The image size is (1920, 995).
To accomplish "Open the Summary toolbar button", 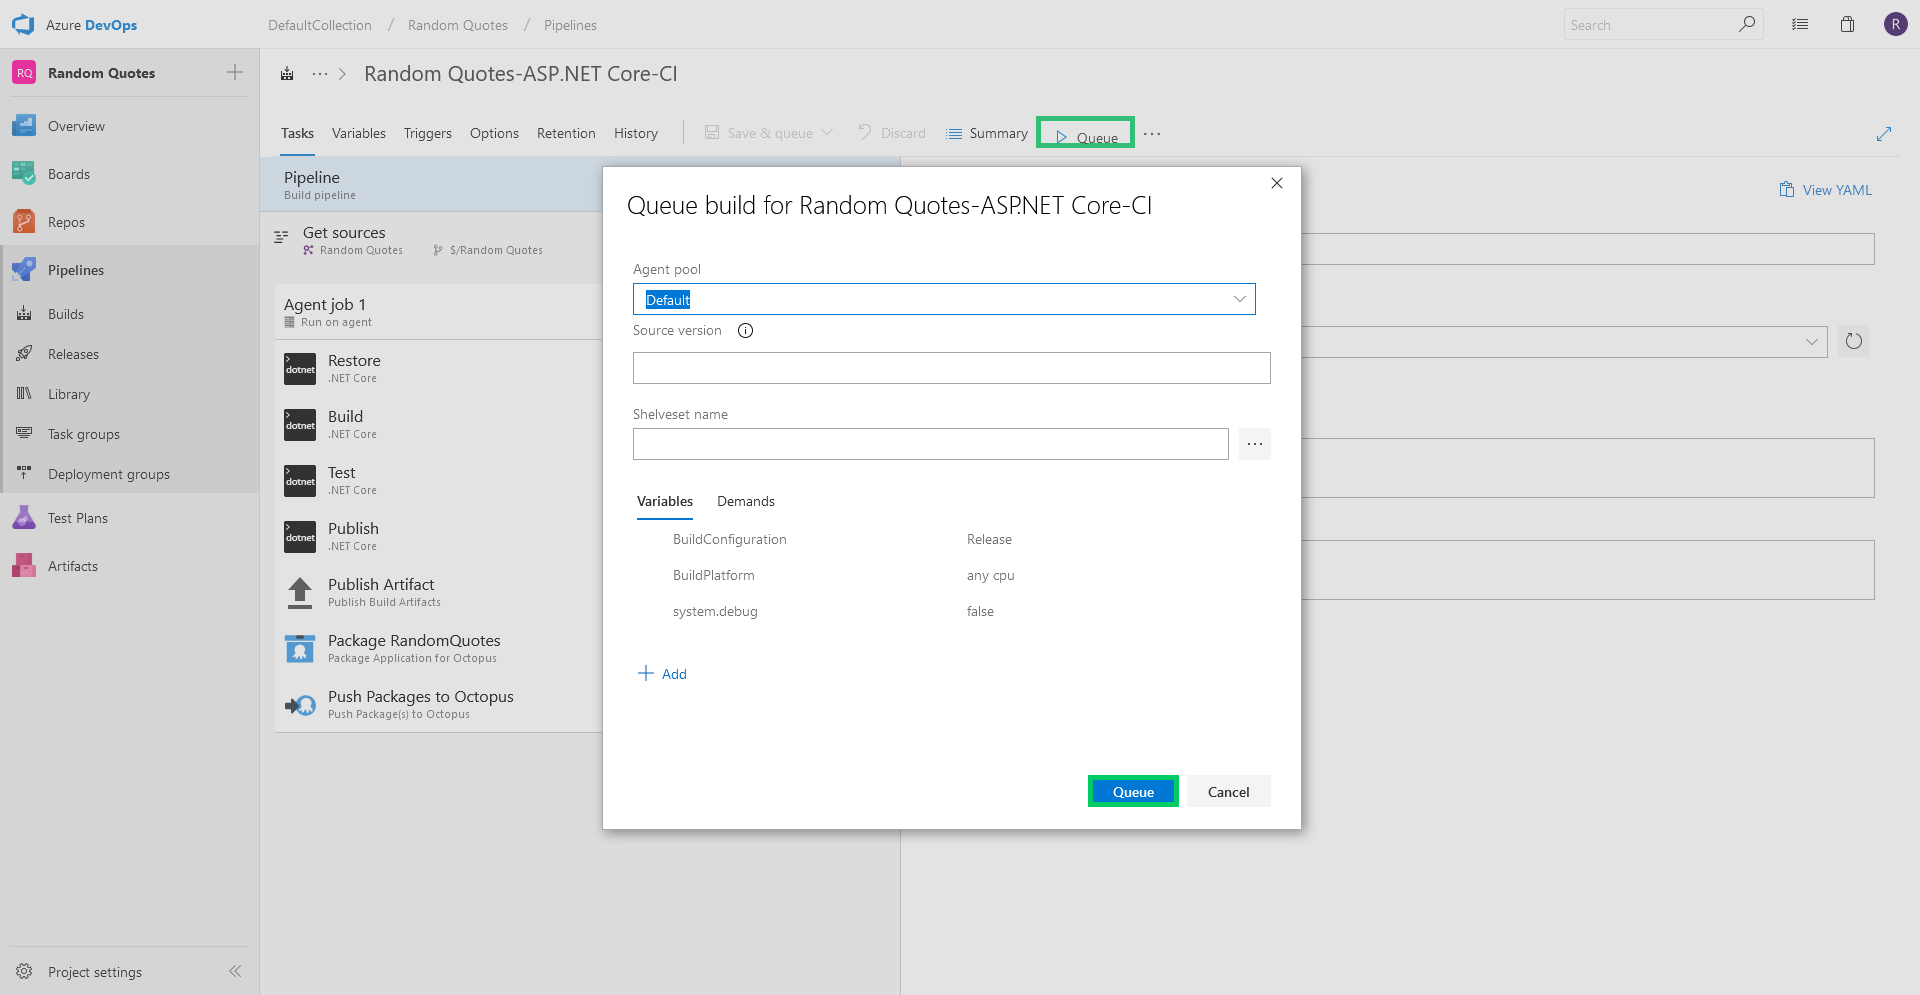I will [x=987, y=134].
